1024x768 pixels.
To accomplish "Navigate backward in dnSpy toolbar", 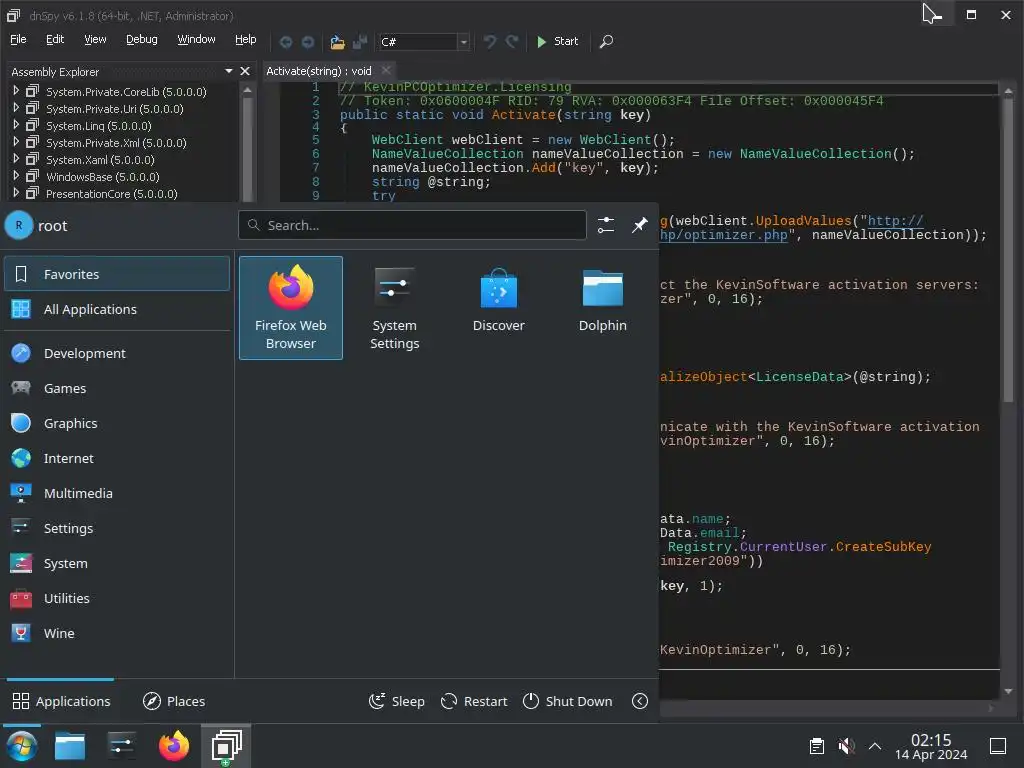I will [x=285, y=42].
